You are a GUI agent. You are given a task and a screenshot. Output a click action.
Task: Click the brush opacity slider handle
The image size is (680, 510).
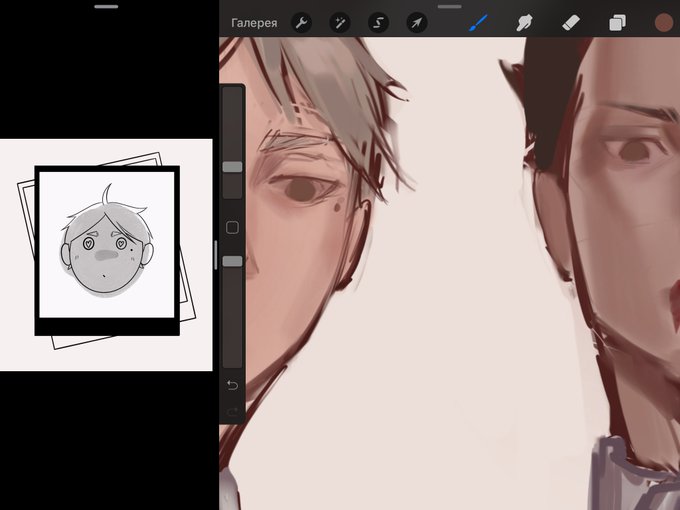232,261
